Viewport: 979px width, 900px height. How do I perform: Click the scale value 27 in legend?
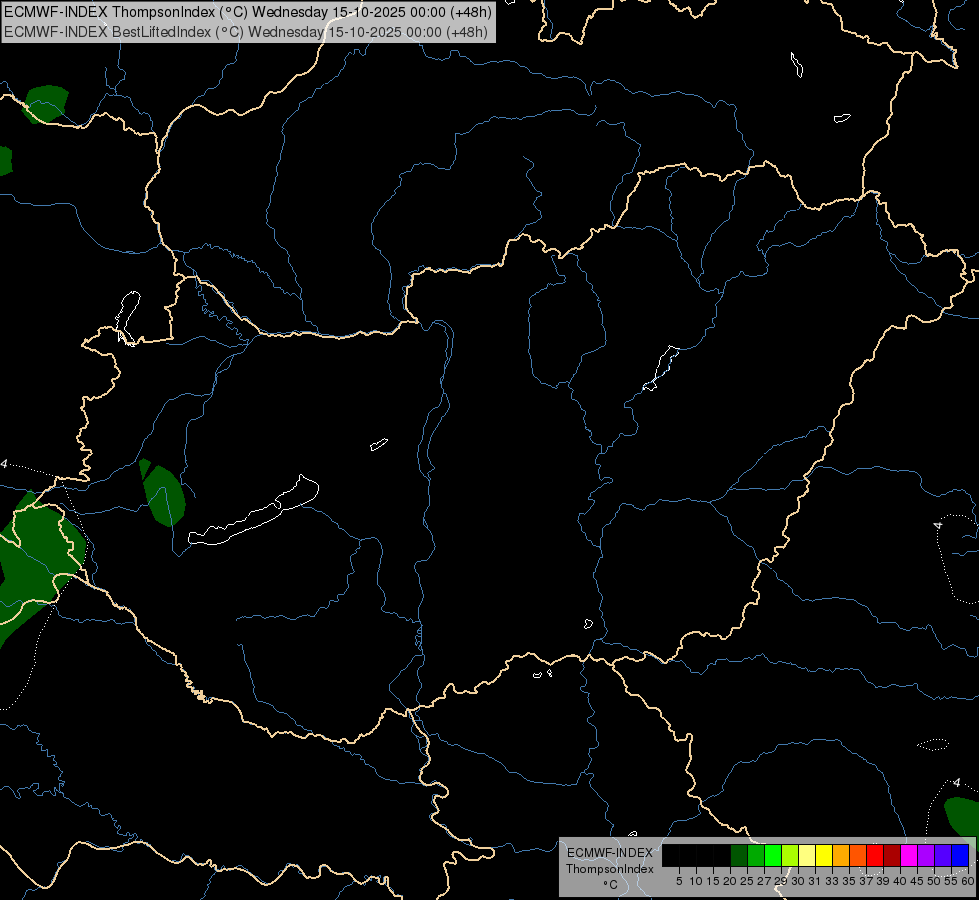click(x=764, y=881)
